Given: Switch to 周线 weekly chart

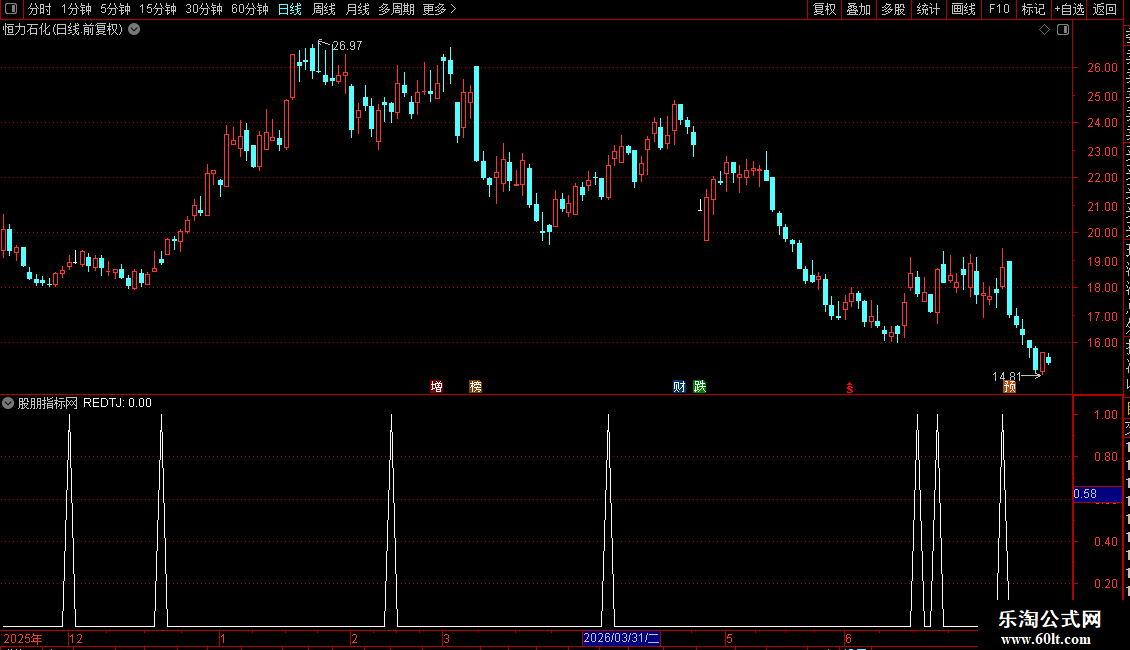Looking at the screenshot, I should click(x=324, y=9).
